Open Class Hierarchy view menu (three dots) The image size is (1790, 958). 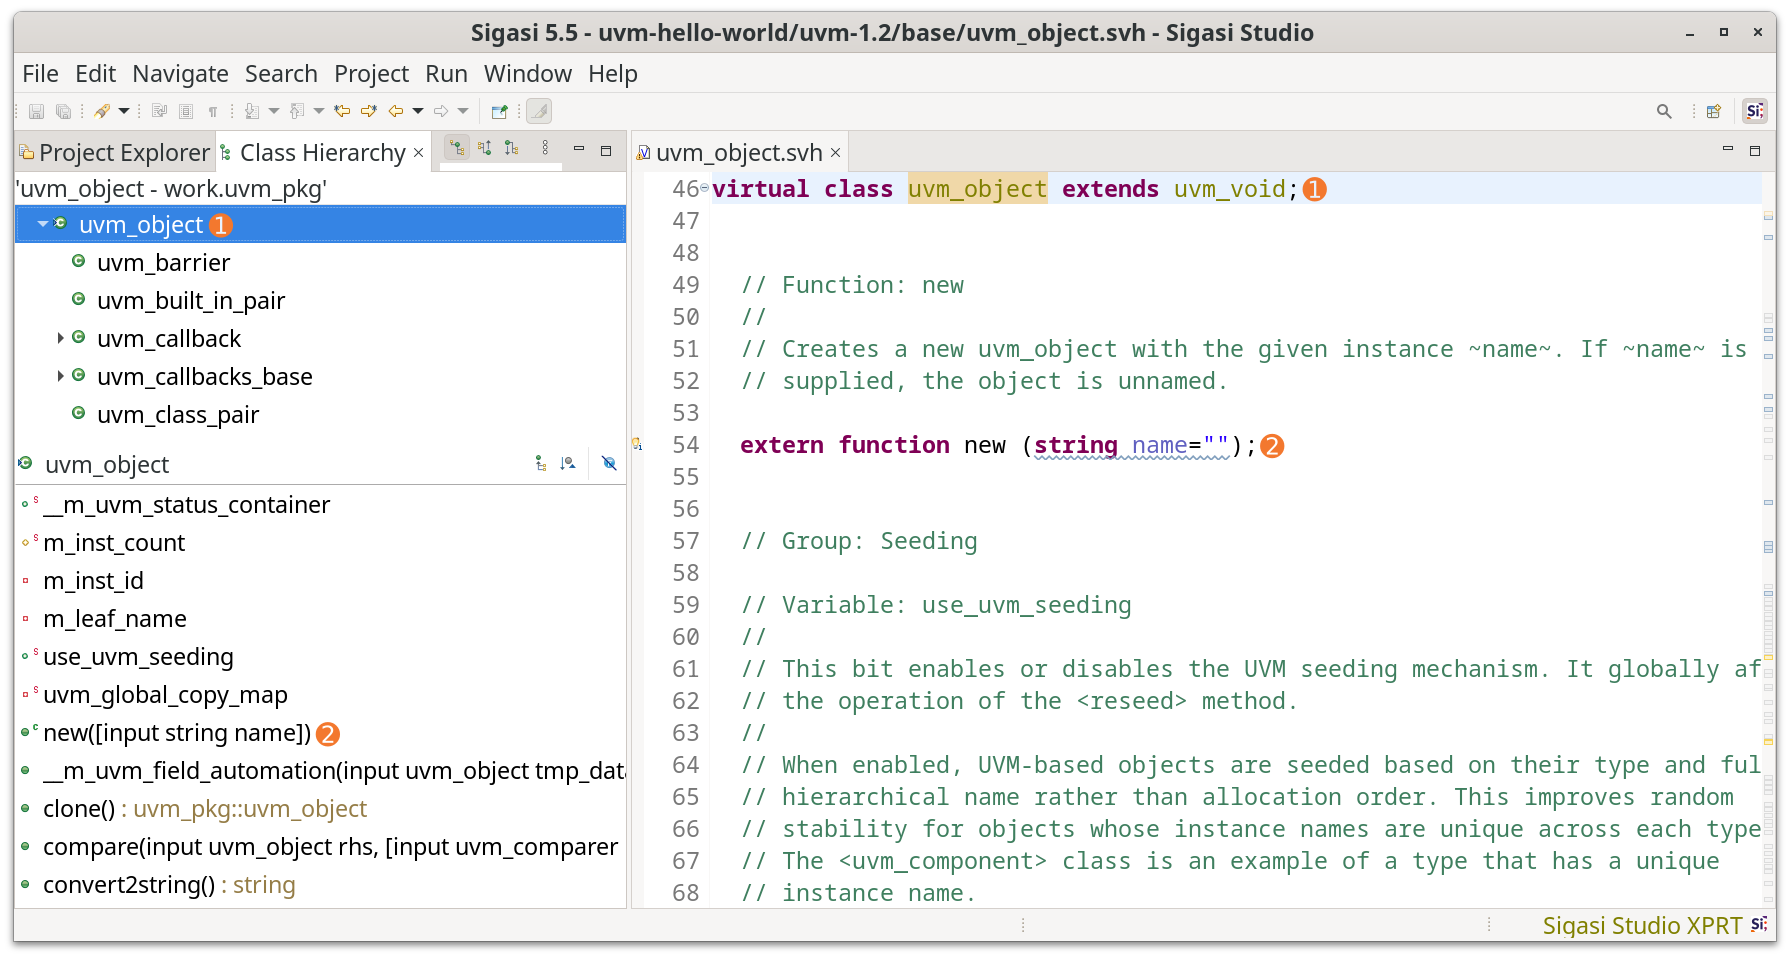click(545, 148)
